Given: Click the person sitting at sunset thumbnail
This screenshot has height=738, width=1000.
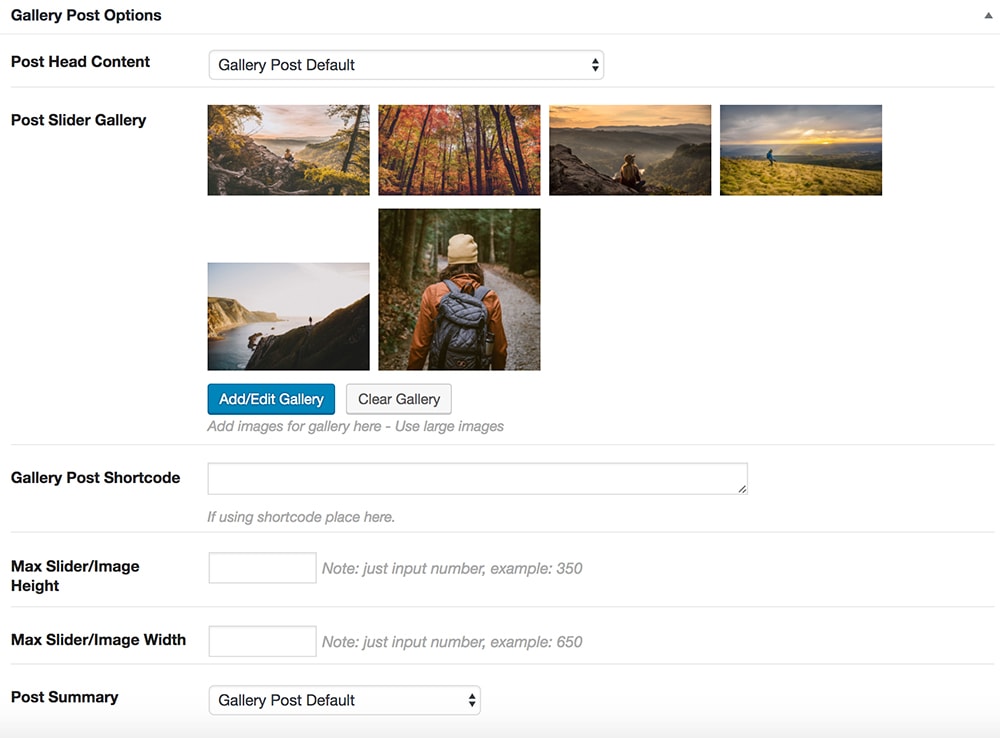Looking at the screenshot, I should [x=630, y=150].
